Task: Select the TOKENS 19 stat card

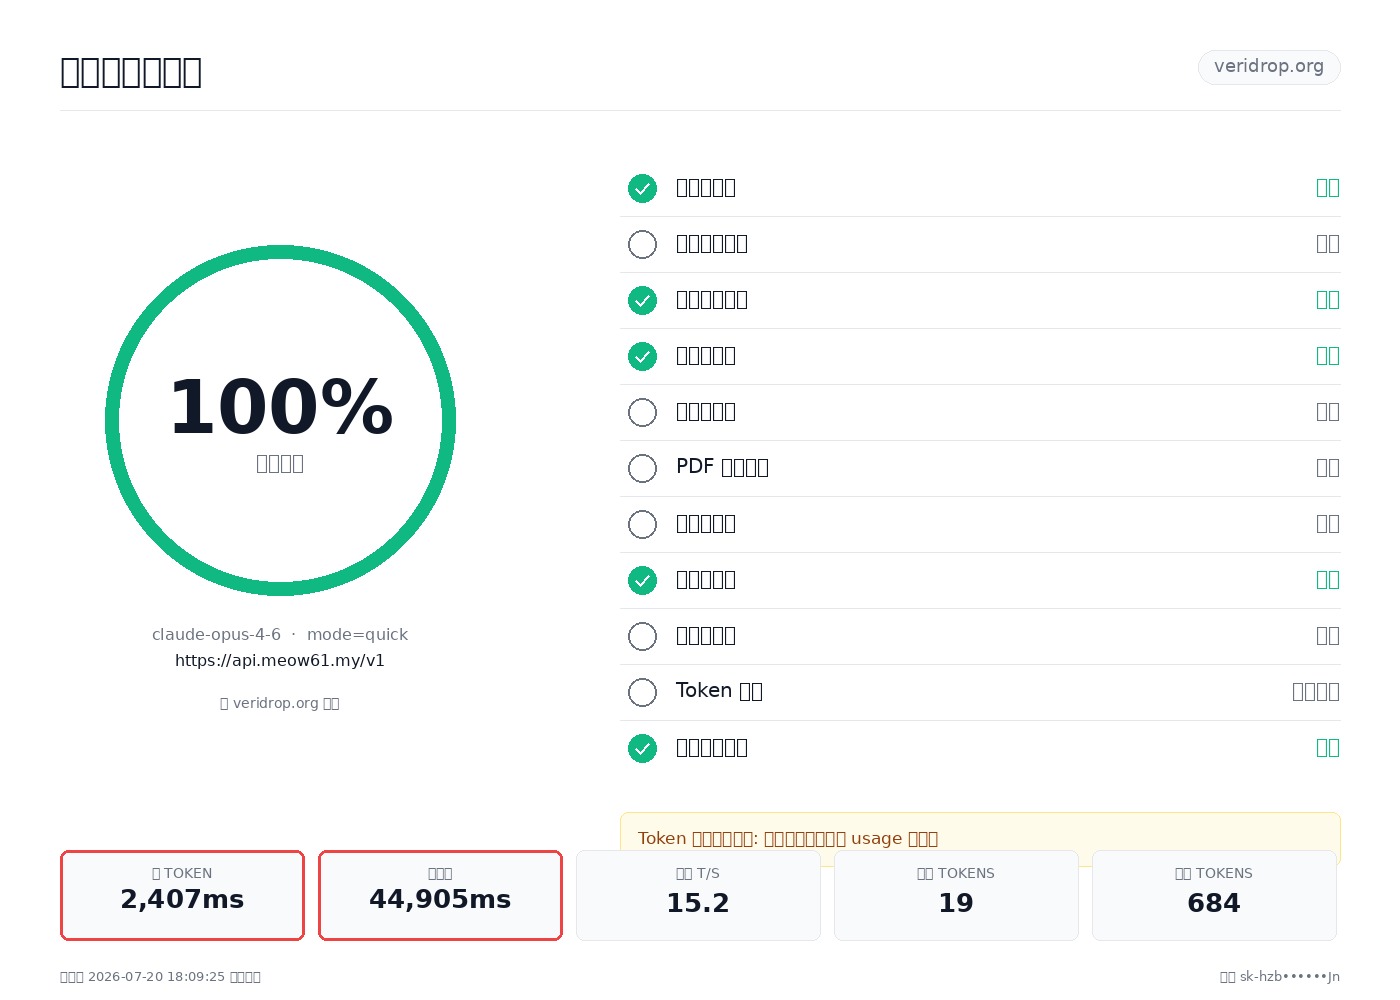Action: [956, 895]
